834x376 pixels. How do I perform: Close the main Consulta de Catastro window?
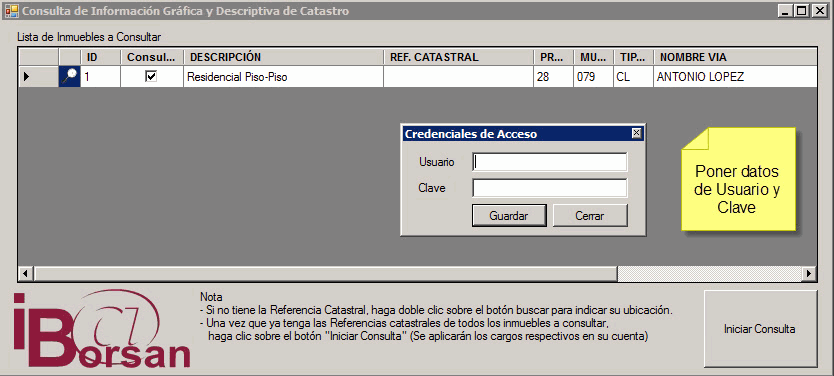point(819,11)
